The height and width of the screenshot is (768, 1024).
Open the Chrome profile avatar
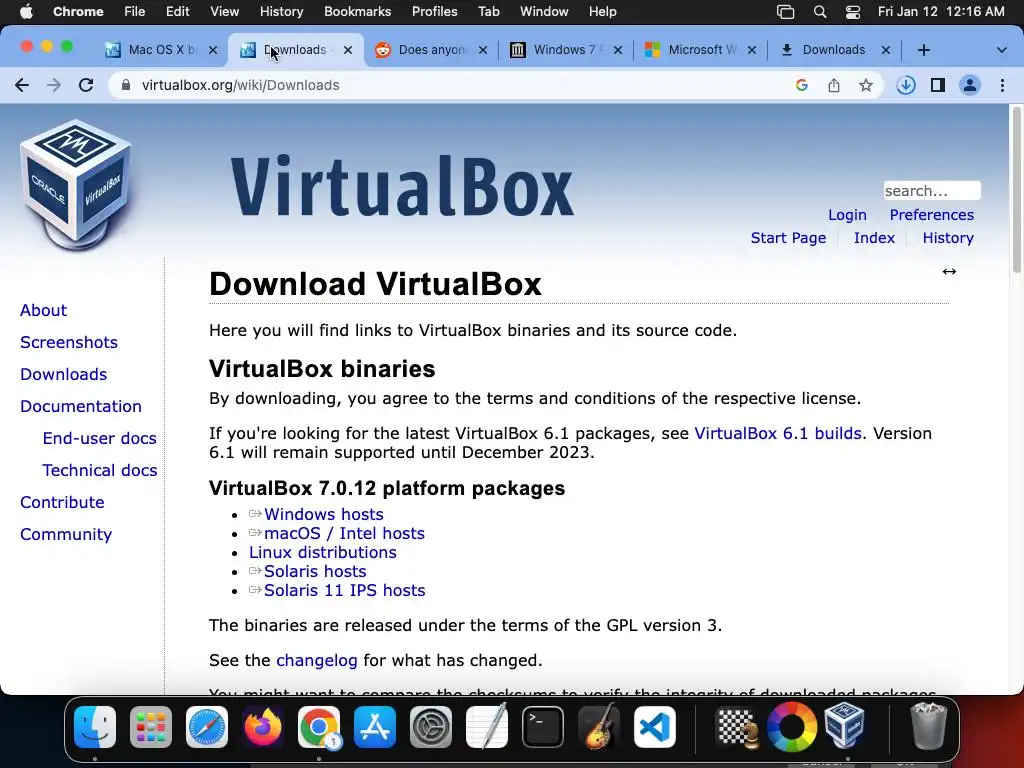[970, 85]
